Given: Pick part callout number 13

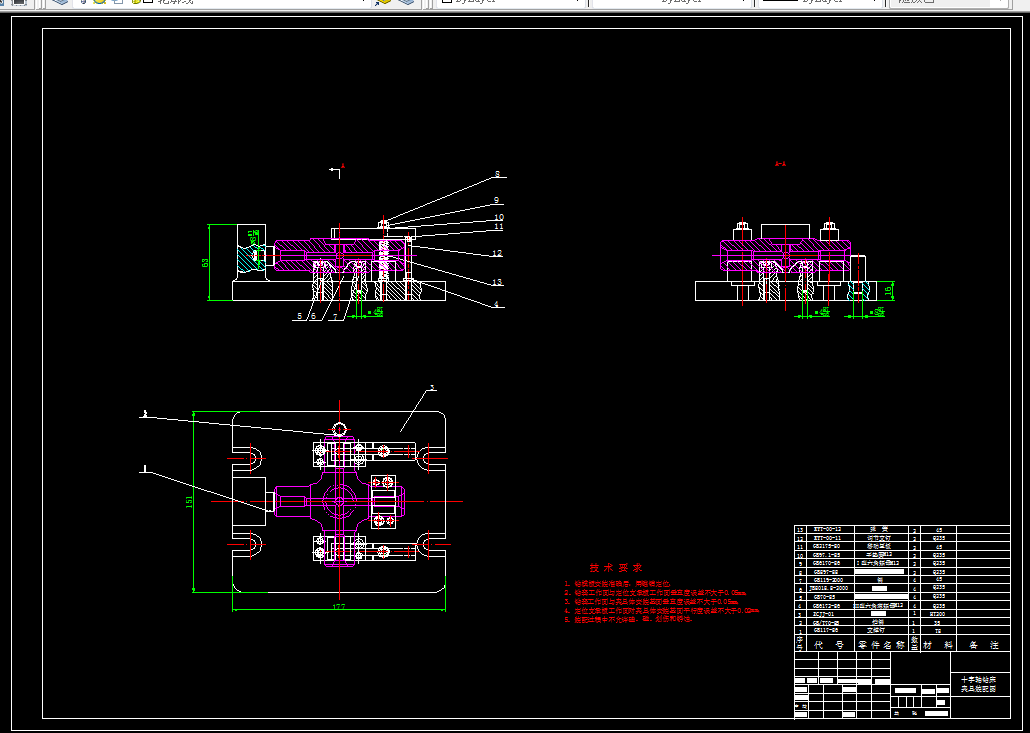Looking at the screenshot, I should click(497, 282).
